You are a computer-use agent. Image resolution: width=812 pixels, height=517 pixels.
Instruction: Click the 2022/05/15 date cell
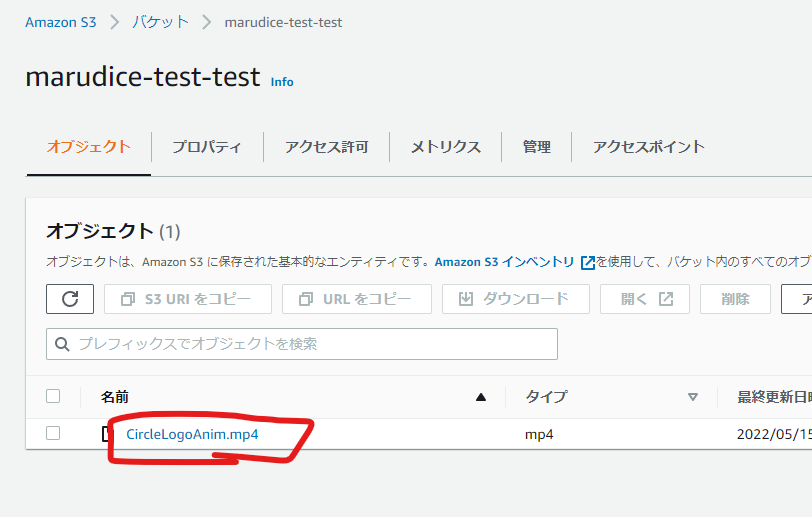tap(774, 434)
